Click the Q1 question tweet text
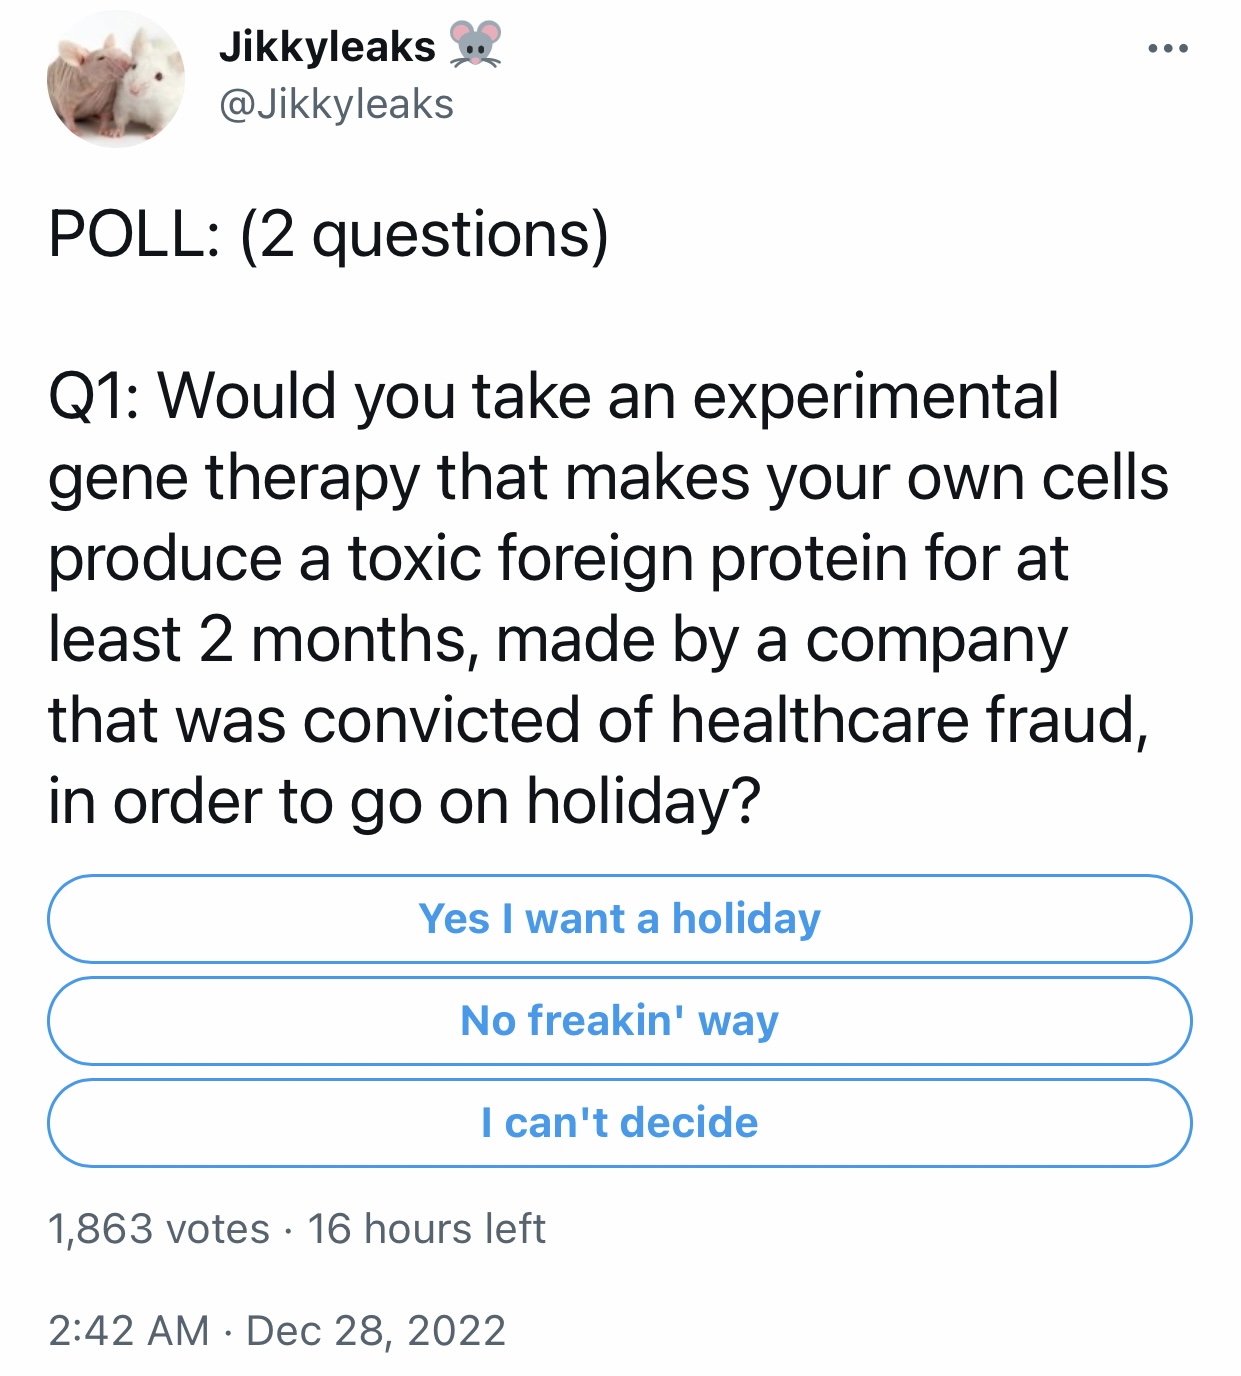 pos(608,598)
